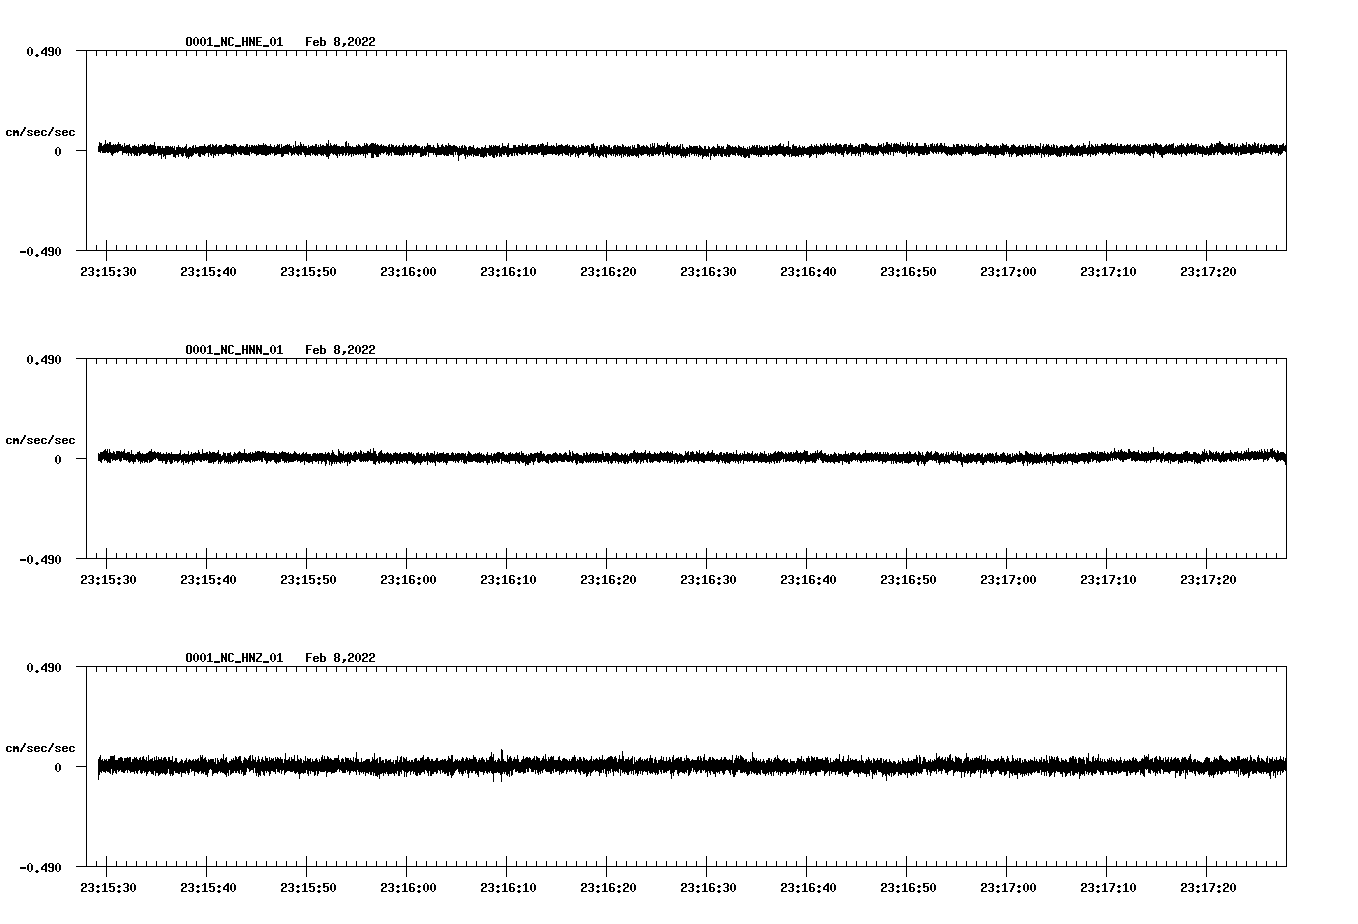Image resolution: width=1358 pixels, height=924 pixels.
Task: Click the 0001_NC_HNE_01 channel title
Action: [234, 42]
